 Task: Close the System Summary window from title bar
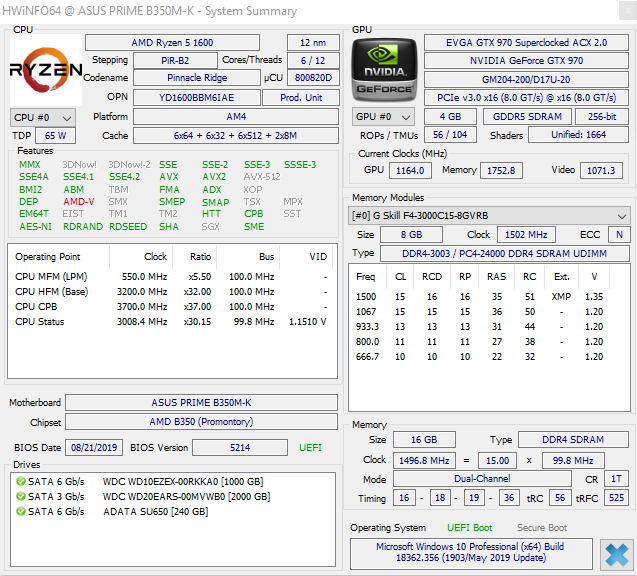pos(628,11)
